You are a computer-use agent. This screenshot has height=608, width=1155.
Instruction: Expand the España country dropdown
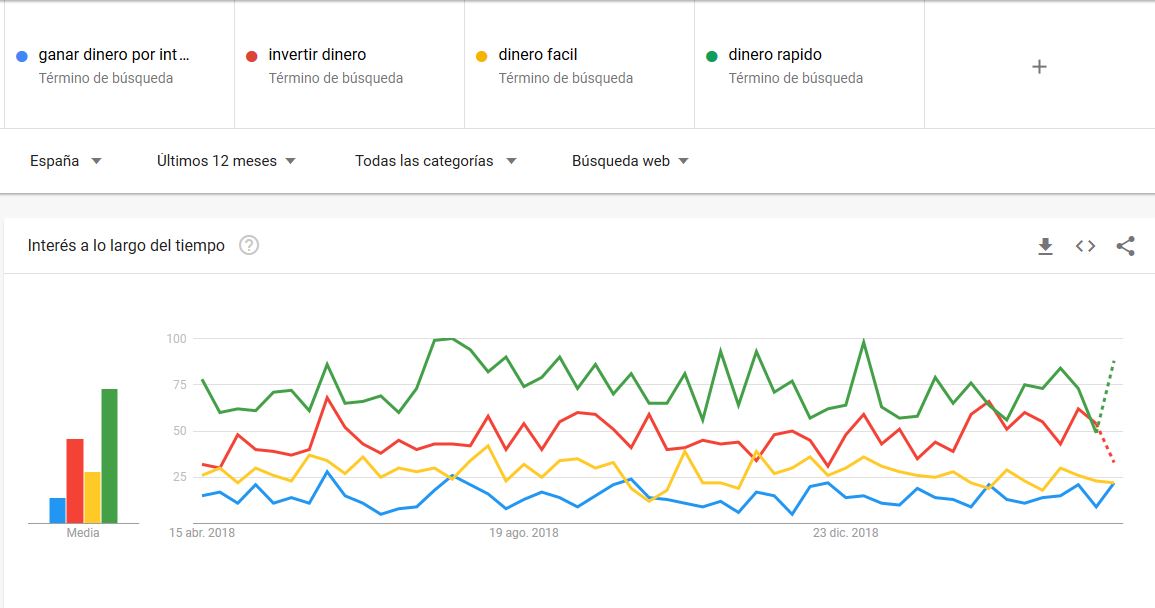coord(65,161)
